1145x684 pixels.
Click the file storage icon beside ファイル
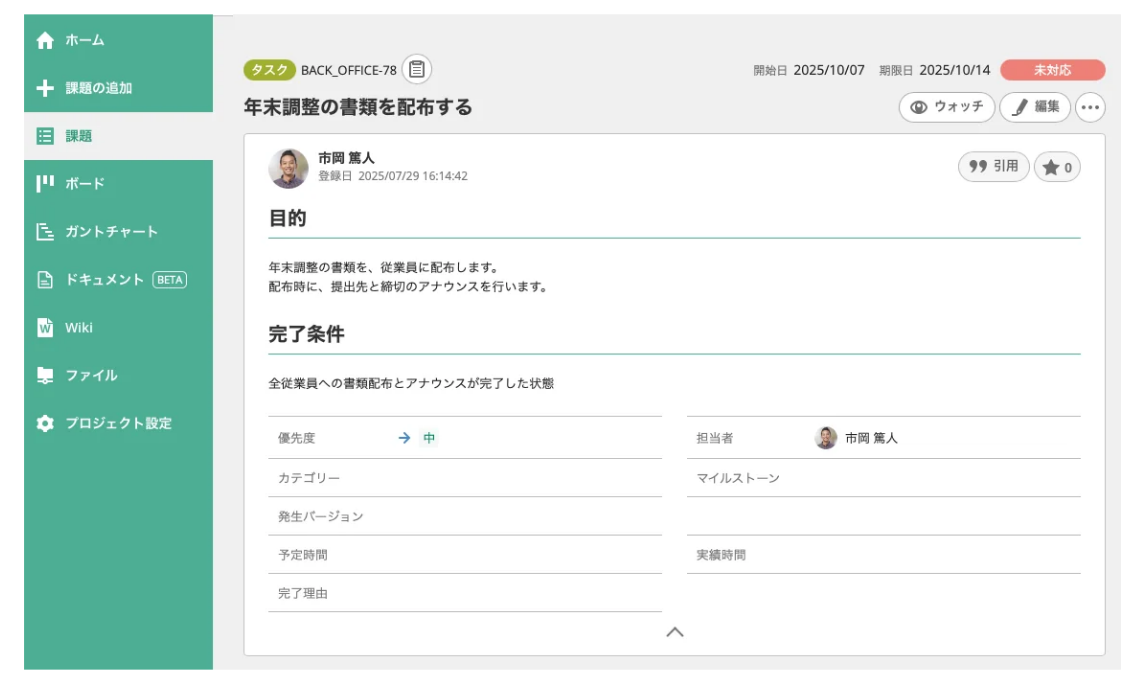pyautogui.click(x=45, y=375)
